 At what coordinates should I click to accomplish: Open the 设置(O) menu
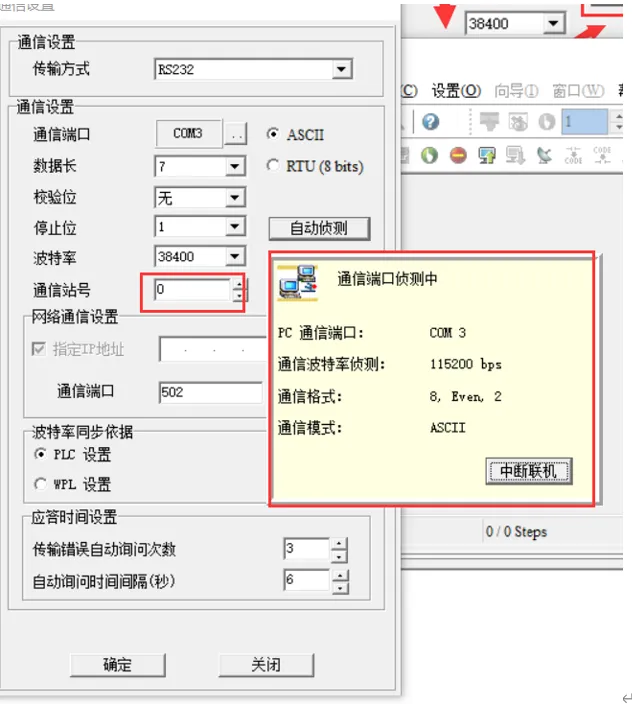coord(456,91)
